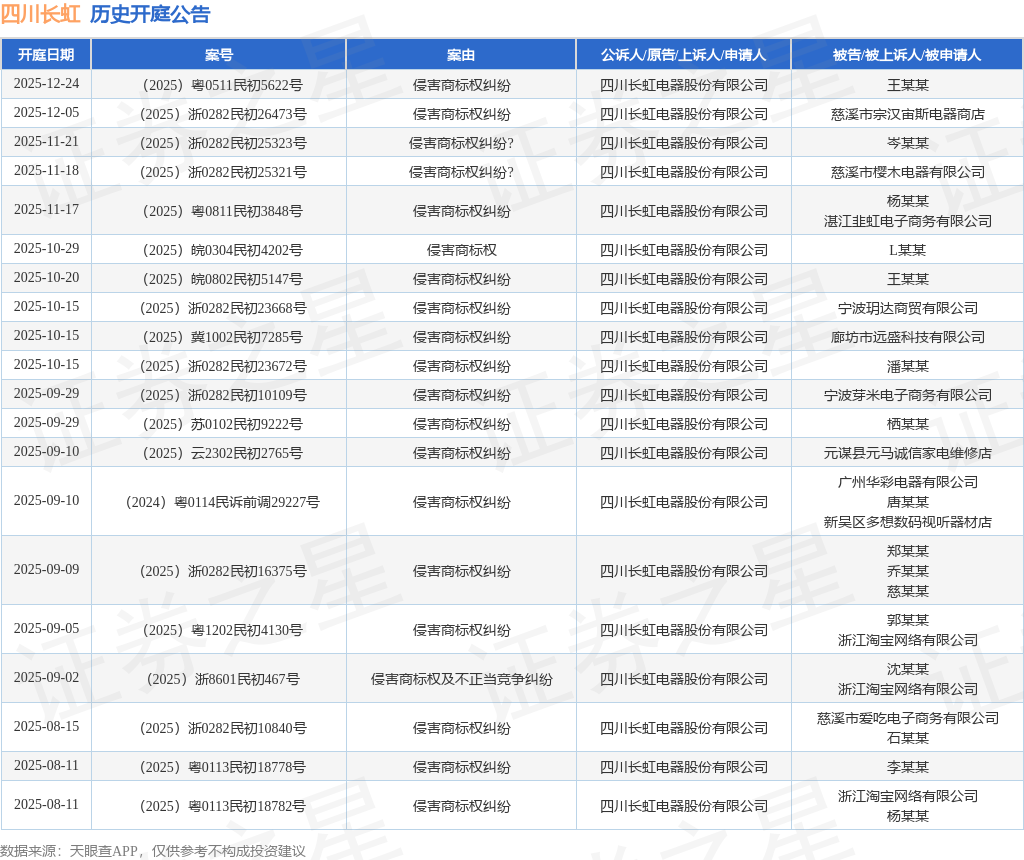Image resolution: width=1024 pixels, height=860 pixels.
Task: Click defendant 岑某某
Action: pyautogui.click(x=908, y=143)
